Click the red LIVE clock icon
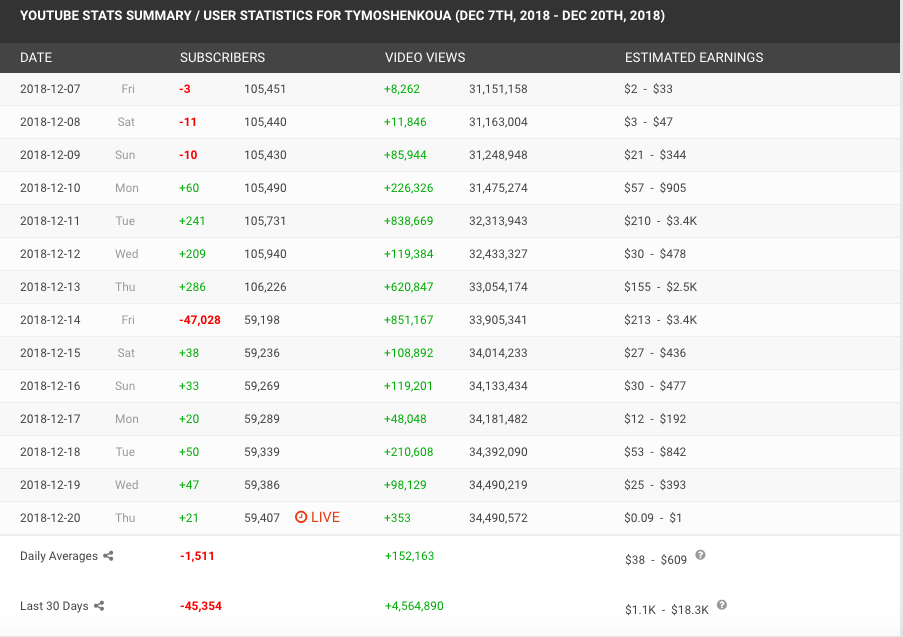This screenshot has height=637, width=903. (301, 517)
